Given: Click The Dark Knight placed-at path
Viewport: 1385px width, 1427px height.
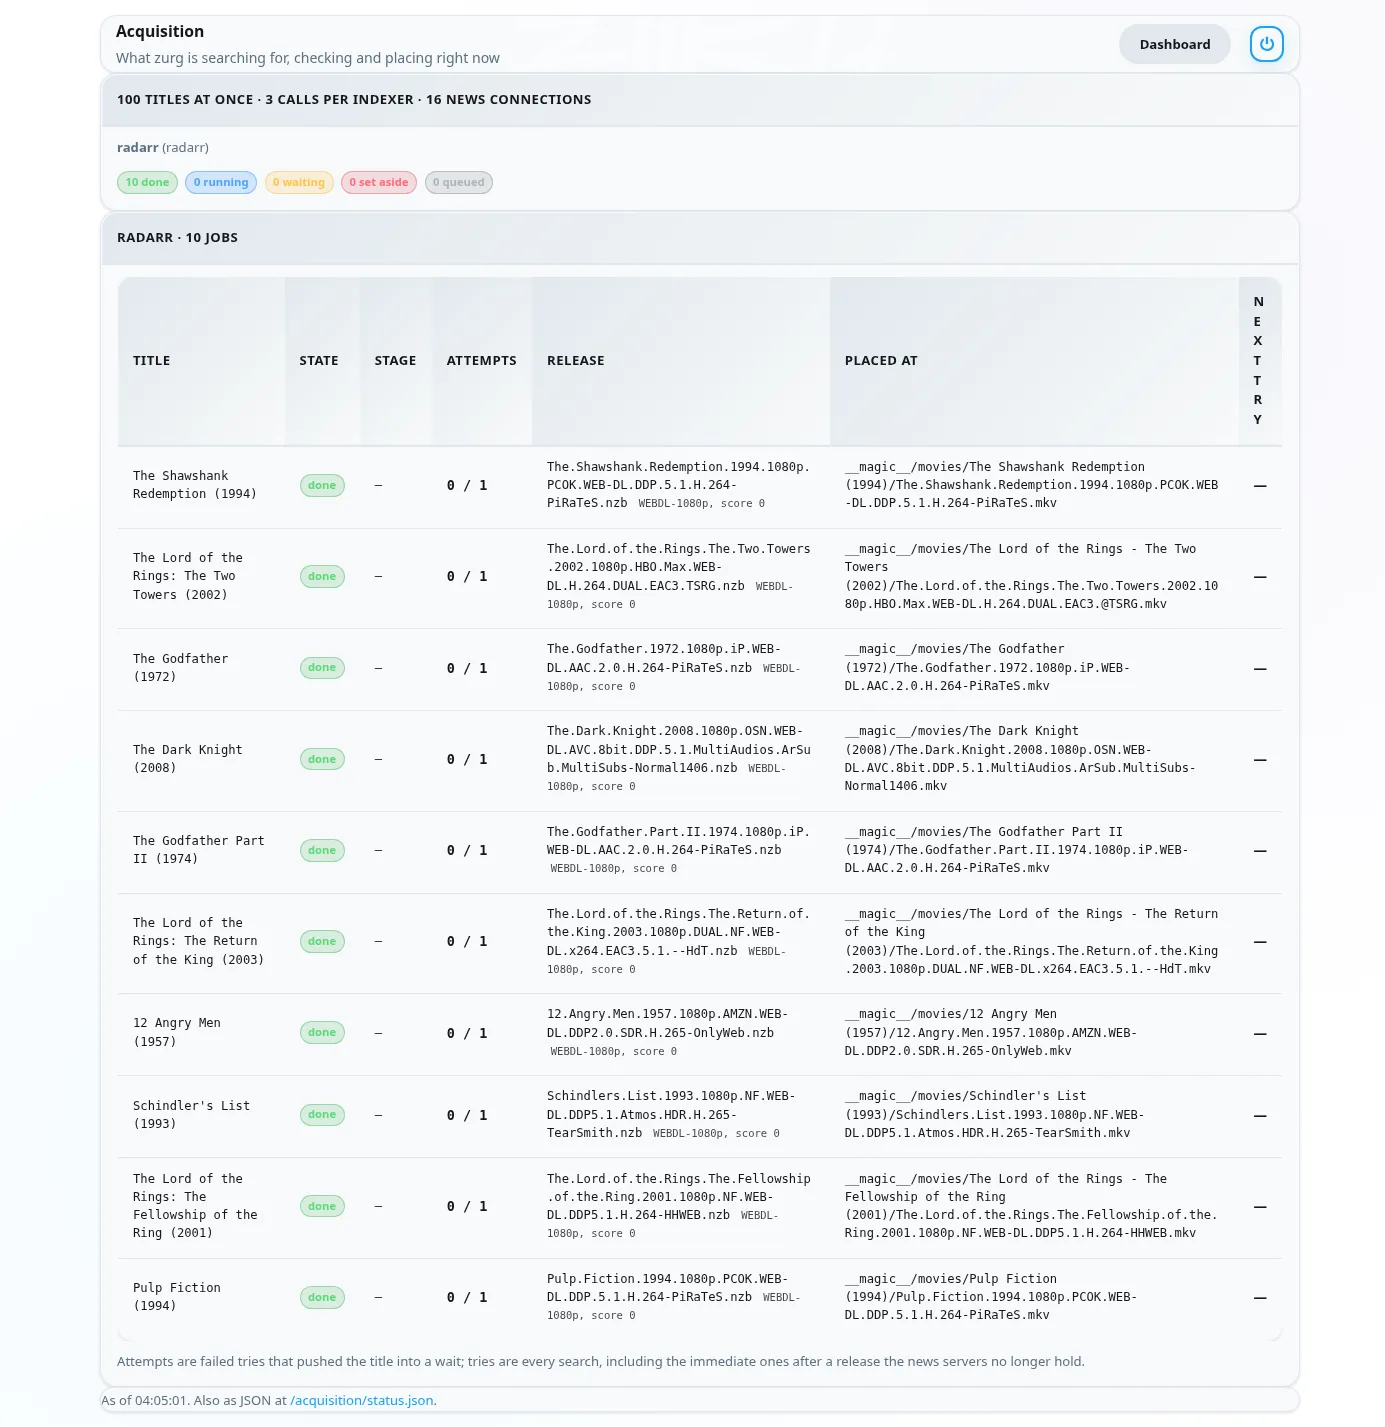Looking at the screenshot, I should (1020, 759).
